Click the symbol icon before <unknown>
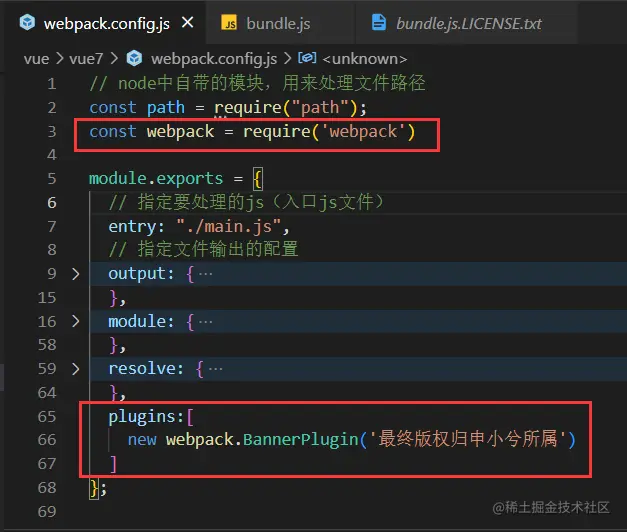This screenshot has height=532, width=627. pyautogui.click(x=307, y=58)
